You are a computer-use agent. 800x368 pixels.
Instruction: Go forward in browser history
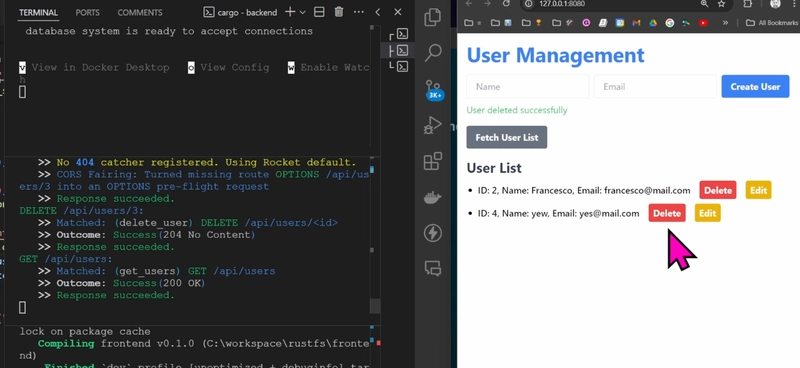pos(487,4)
